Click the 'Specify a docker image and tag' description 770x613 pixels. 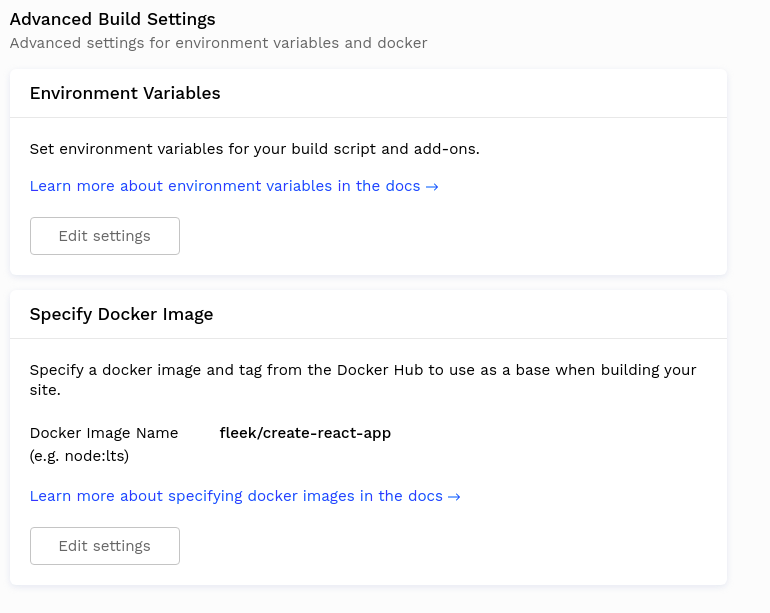(x=362, y=370)
